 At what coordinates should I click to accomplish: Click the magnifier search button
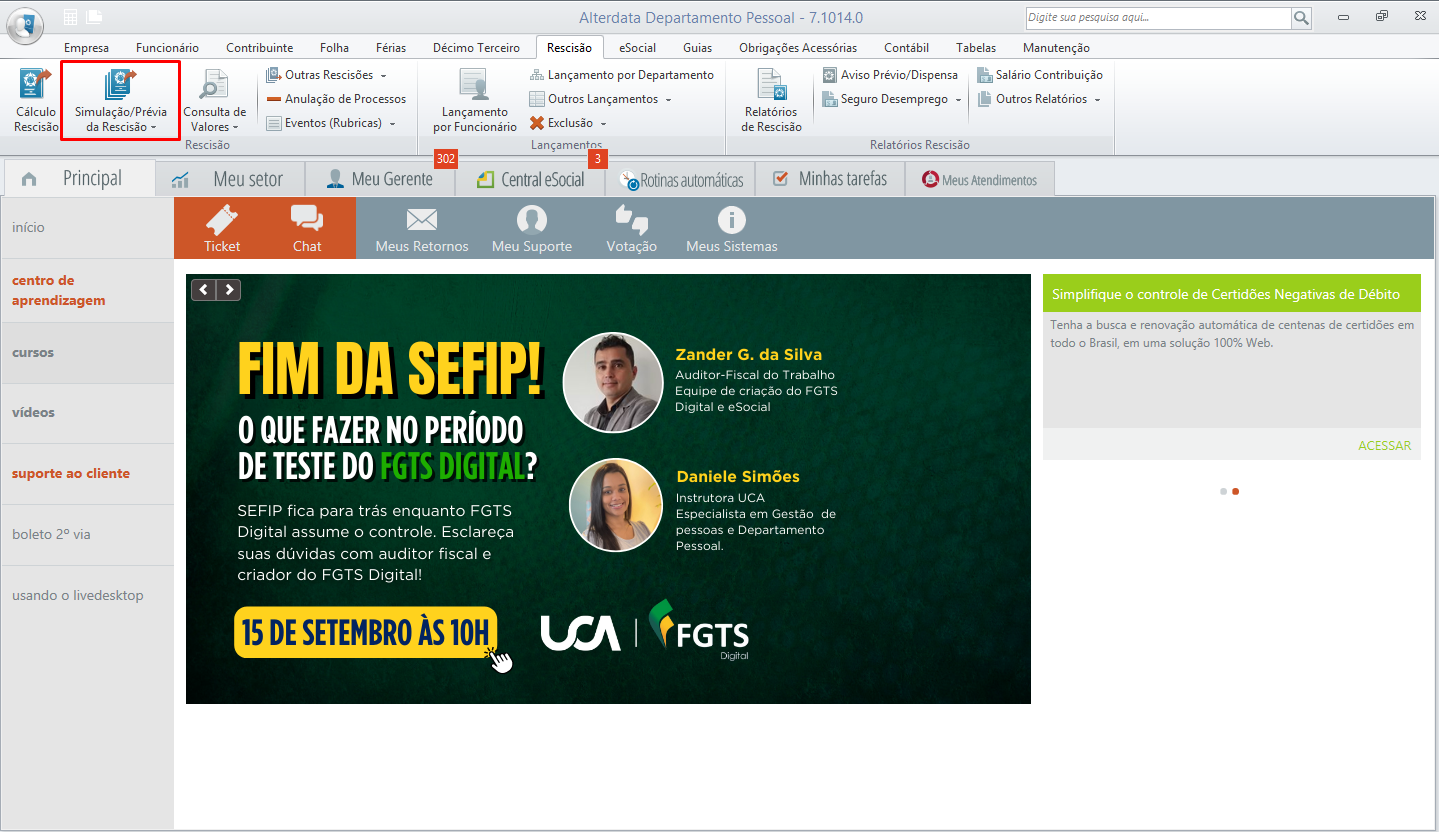[1301, 17]
